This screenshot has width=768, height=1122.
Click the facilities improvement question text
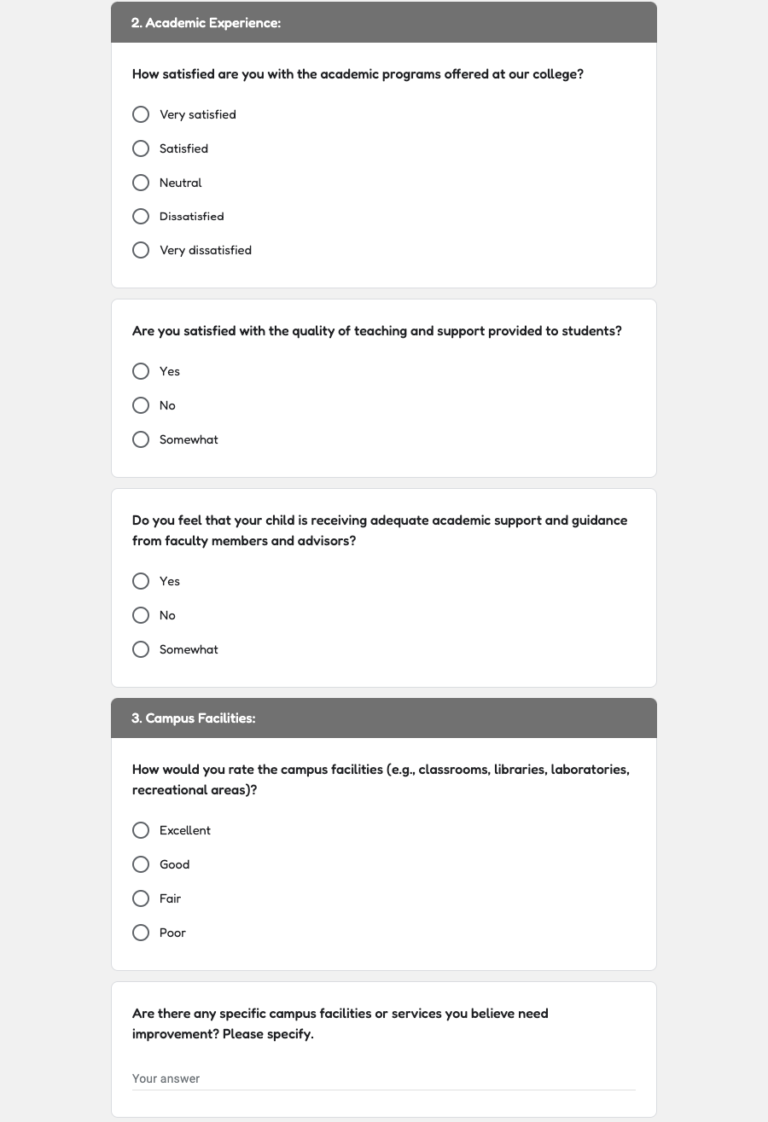(340, 1023)
